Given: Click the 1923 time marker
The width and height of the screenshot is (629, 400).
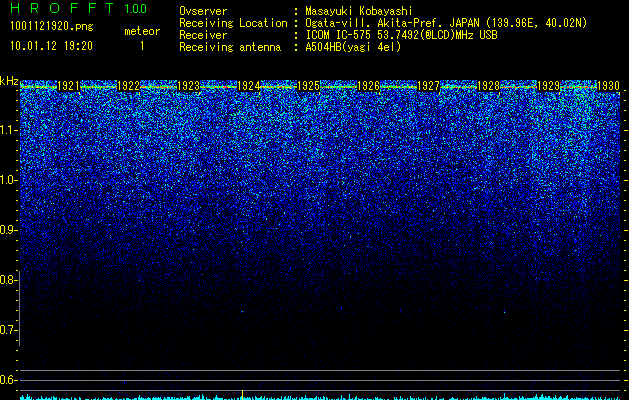Looking at the screenshot, I should (x=188, y=86).
